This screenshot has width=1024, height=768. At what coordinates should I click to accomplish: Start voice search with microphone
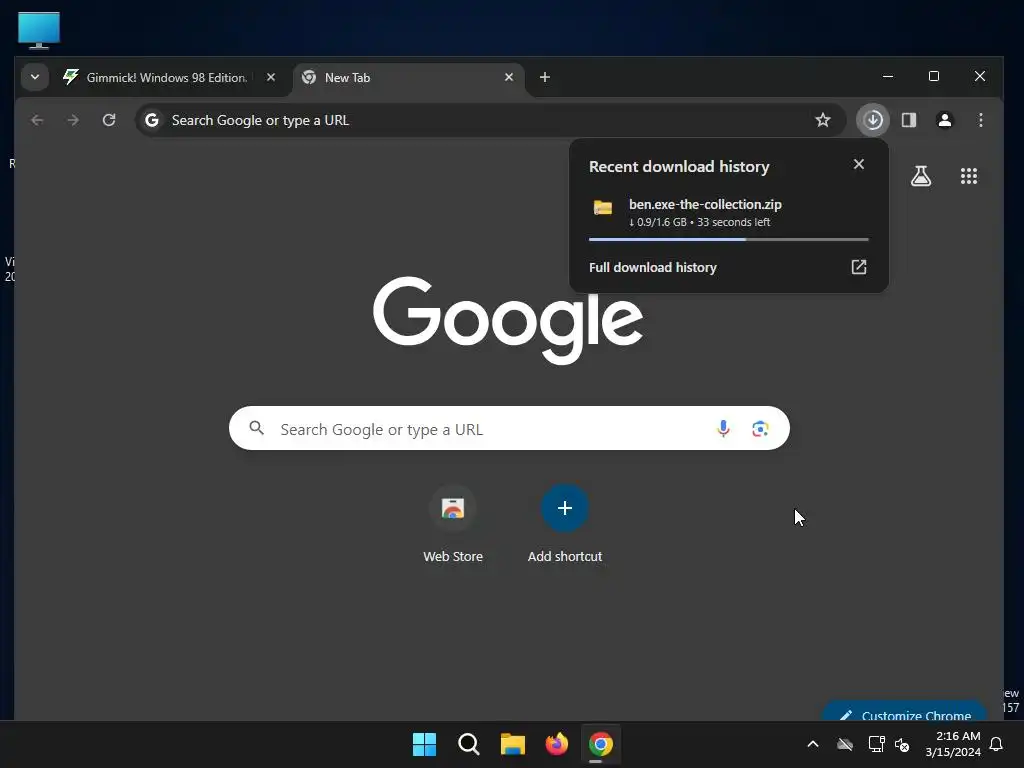point(723,428)
